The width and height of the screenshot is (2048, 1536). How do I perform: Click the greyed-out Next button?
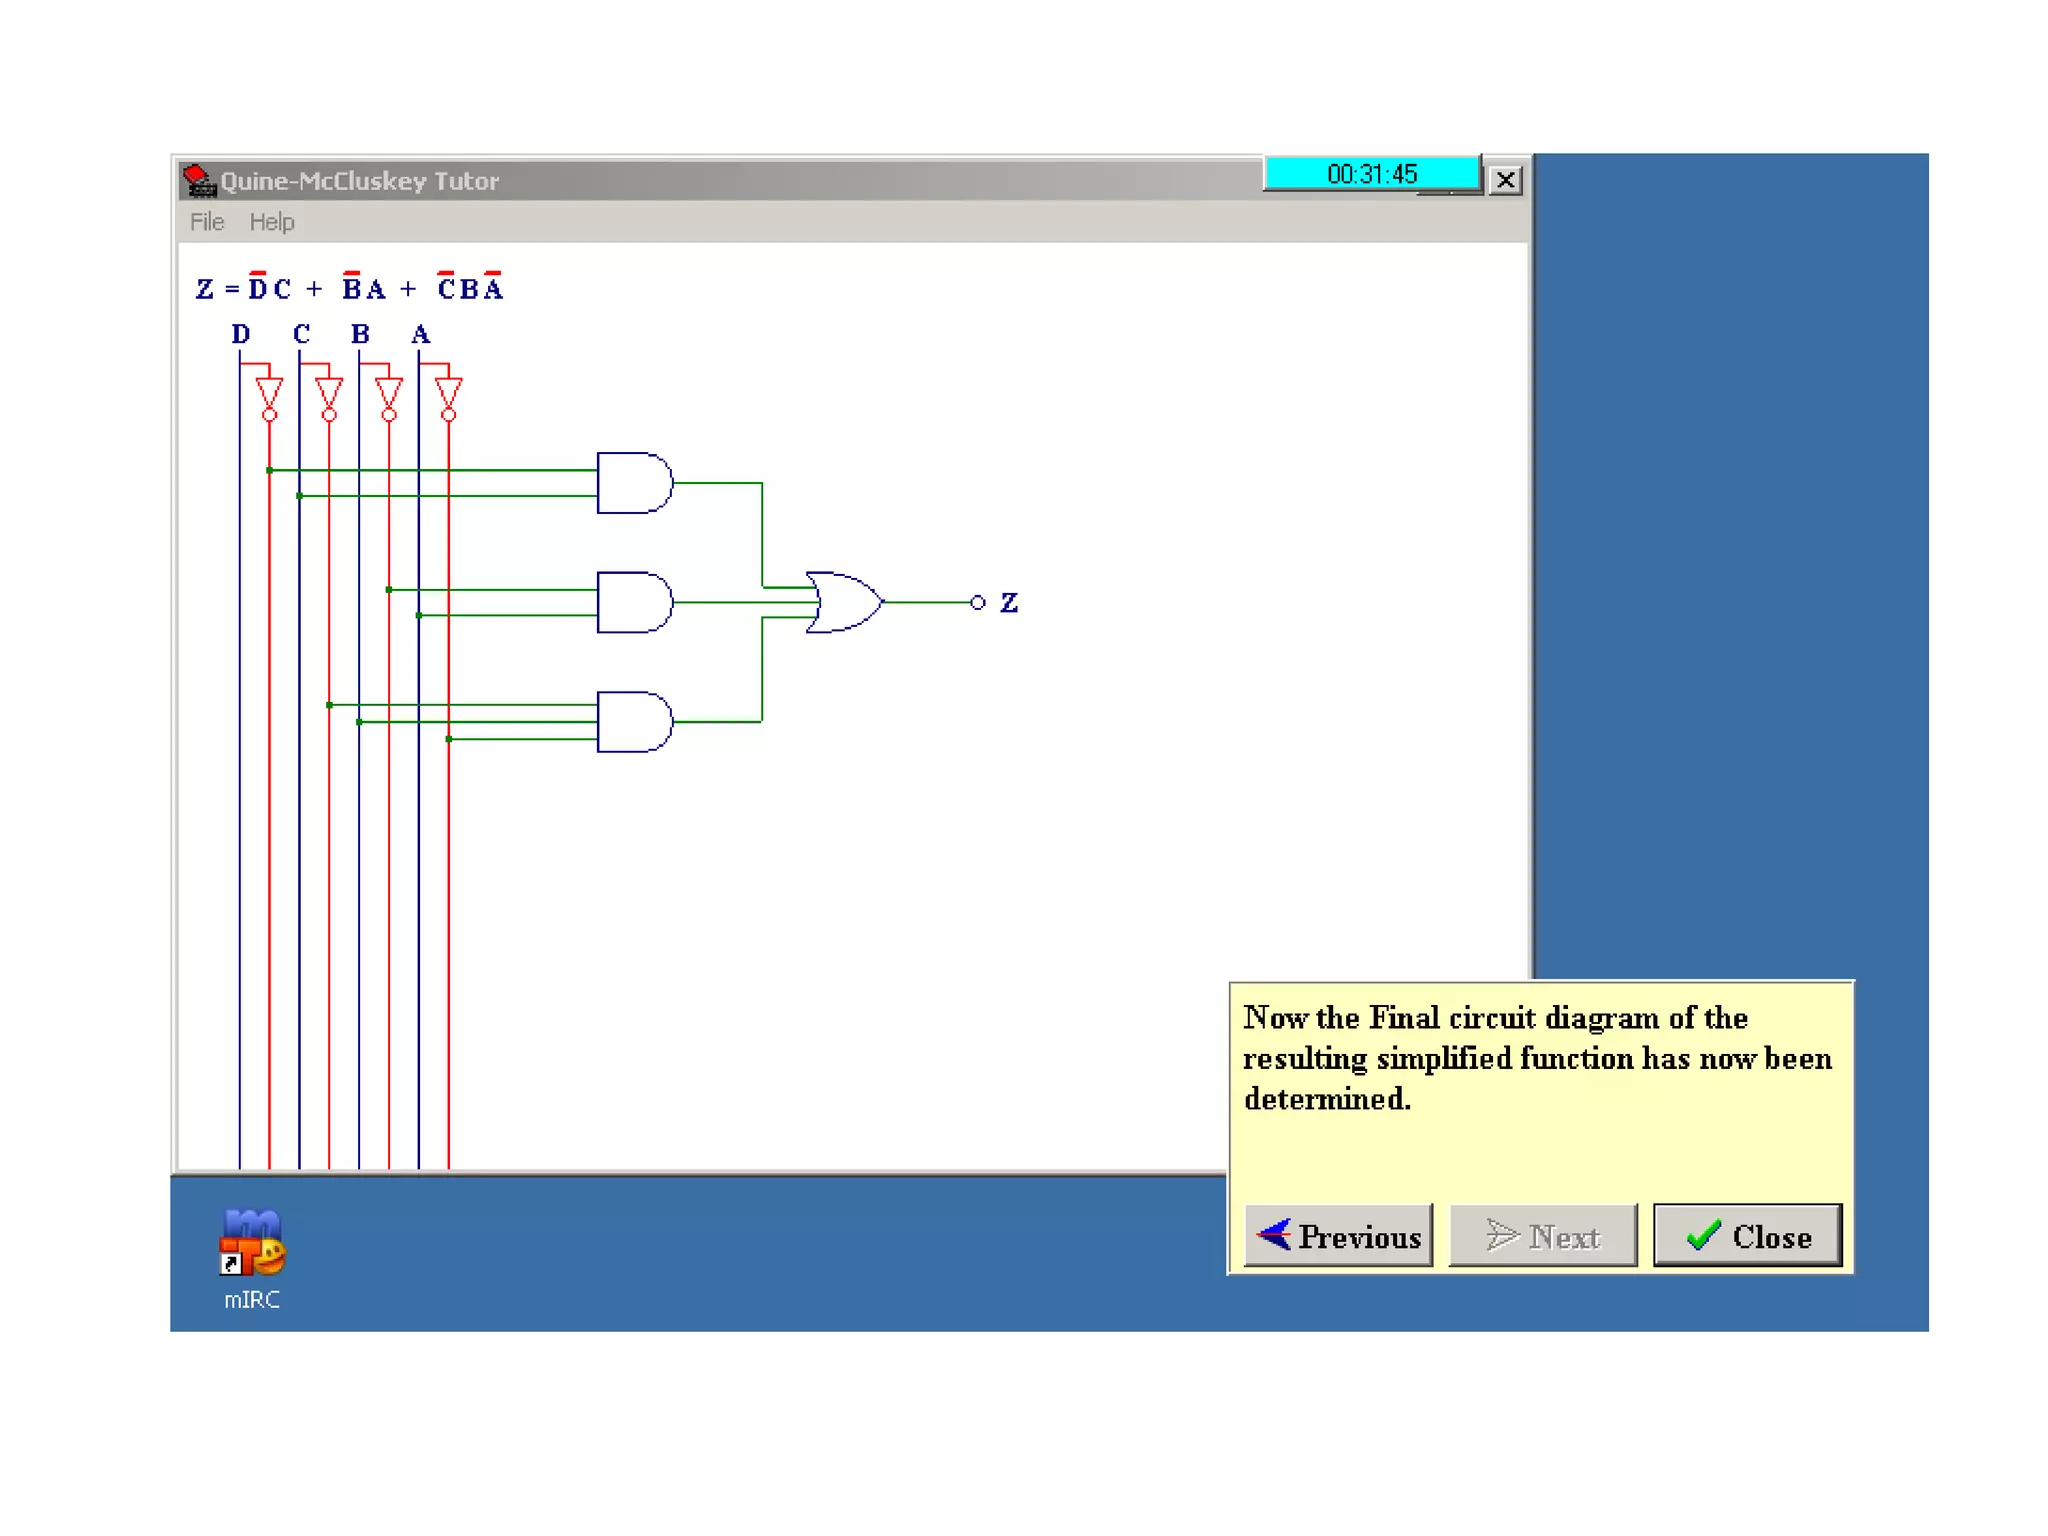tap(1543, 1236)
